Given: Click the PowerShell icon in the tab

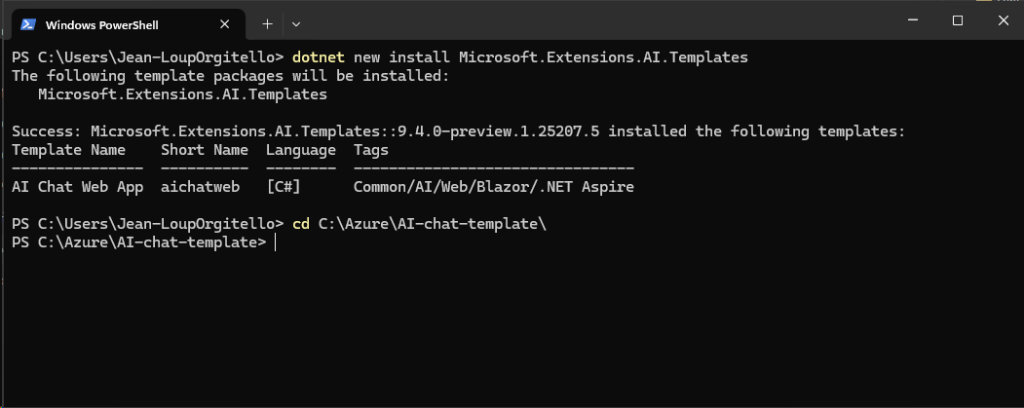Looking at the screenshot, I should click(28, 25).
